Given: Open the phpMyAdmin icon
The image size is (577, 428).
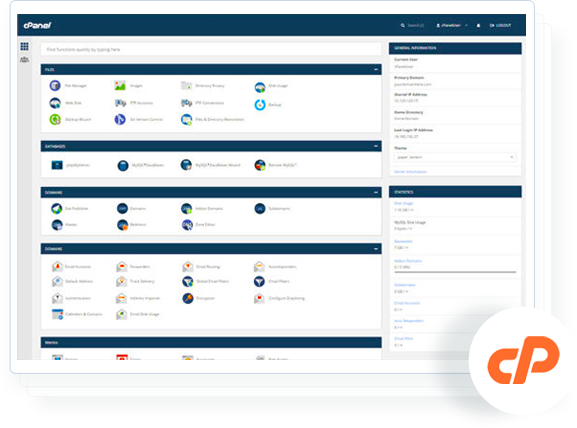Looking at the screenshot, I should coord(57,165).
